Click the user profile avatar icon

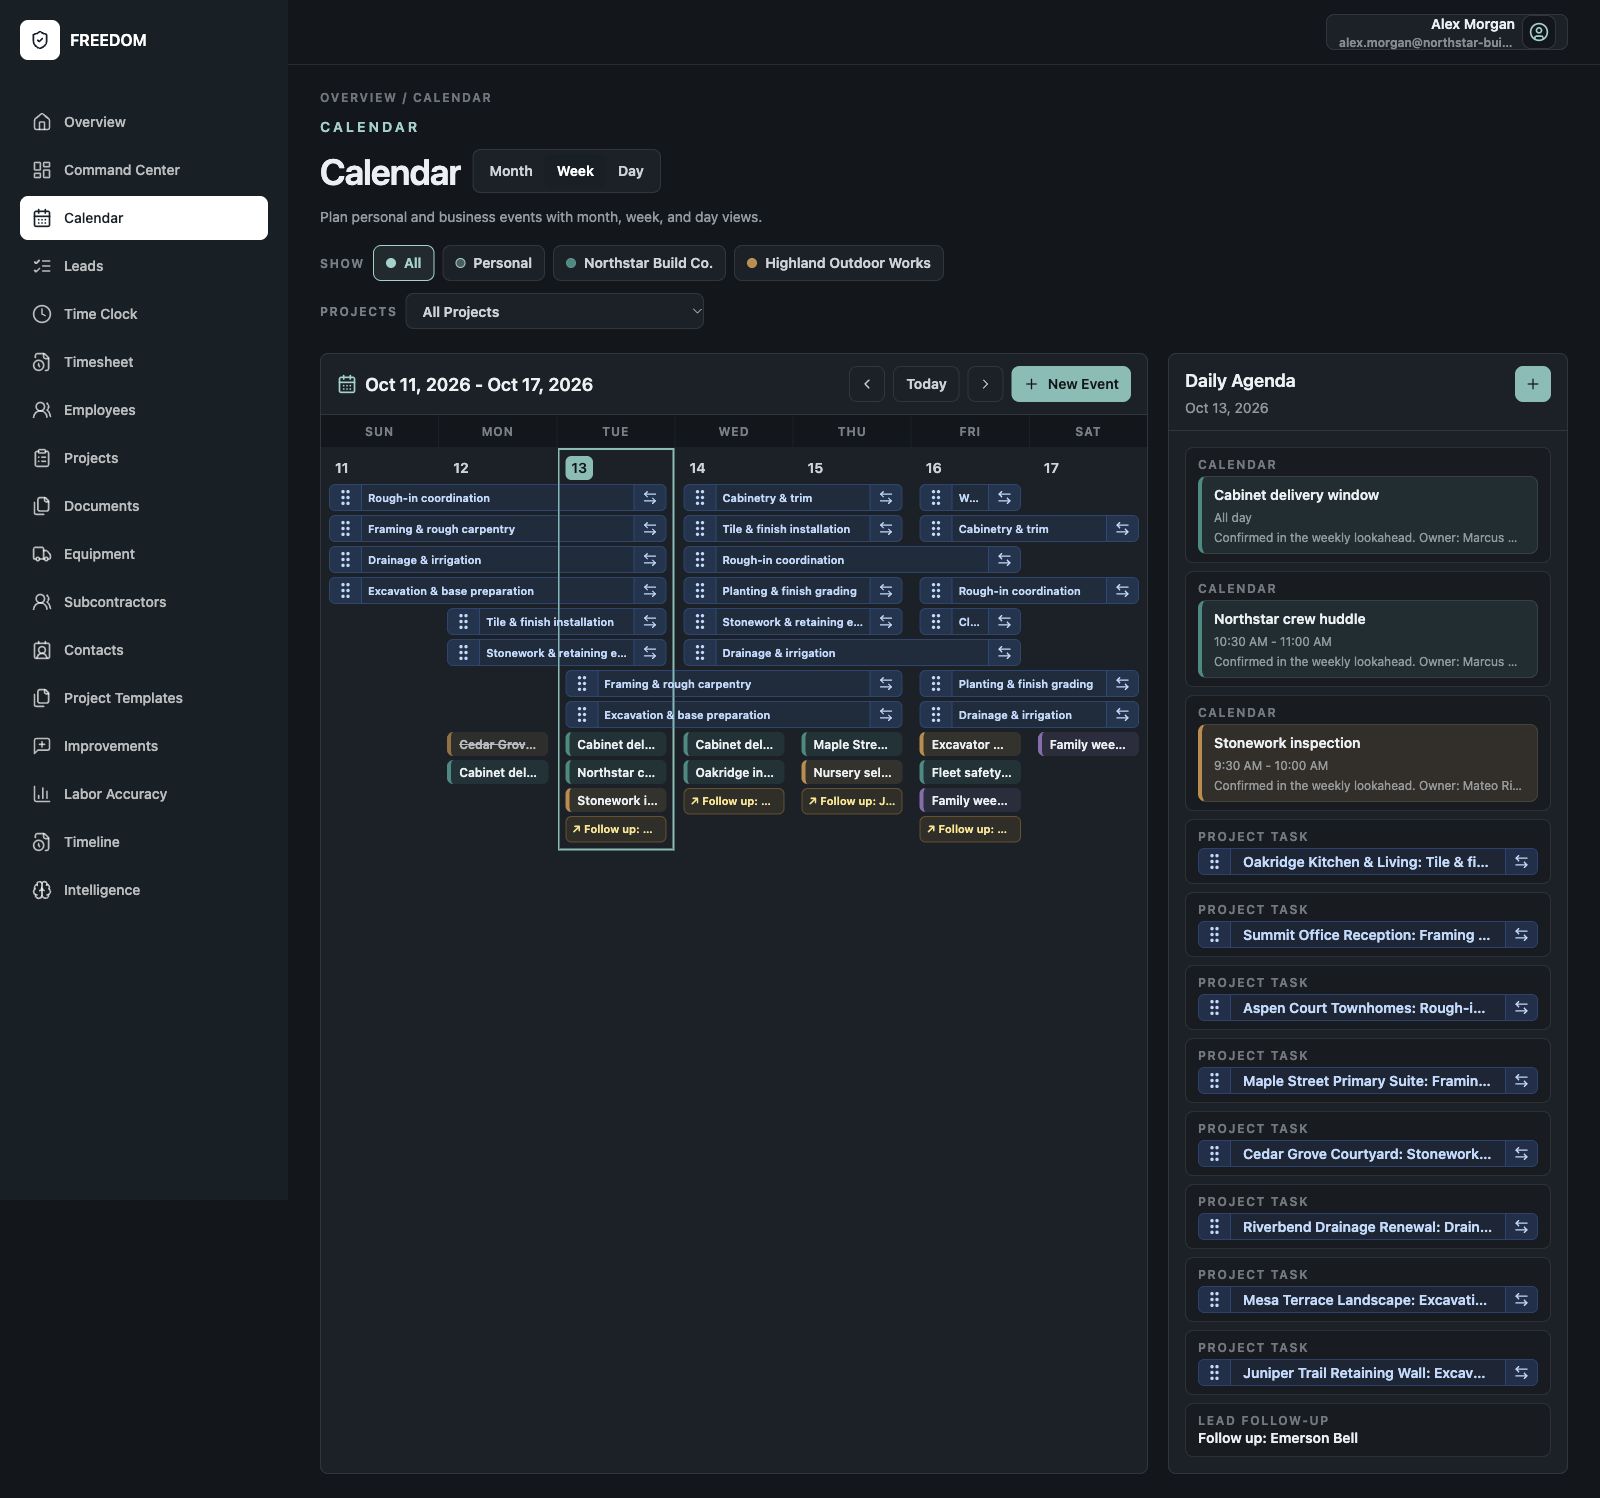1539,32
